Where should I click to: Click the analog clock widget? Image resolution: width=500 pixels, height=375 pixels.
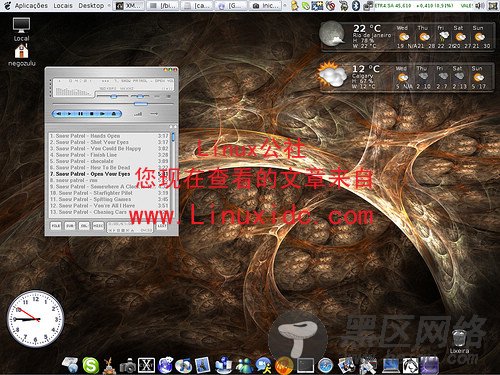click(x=35, y=319)
